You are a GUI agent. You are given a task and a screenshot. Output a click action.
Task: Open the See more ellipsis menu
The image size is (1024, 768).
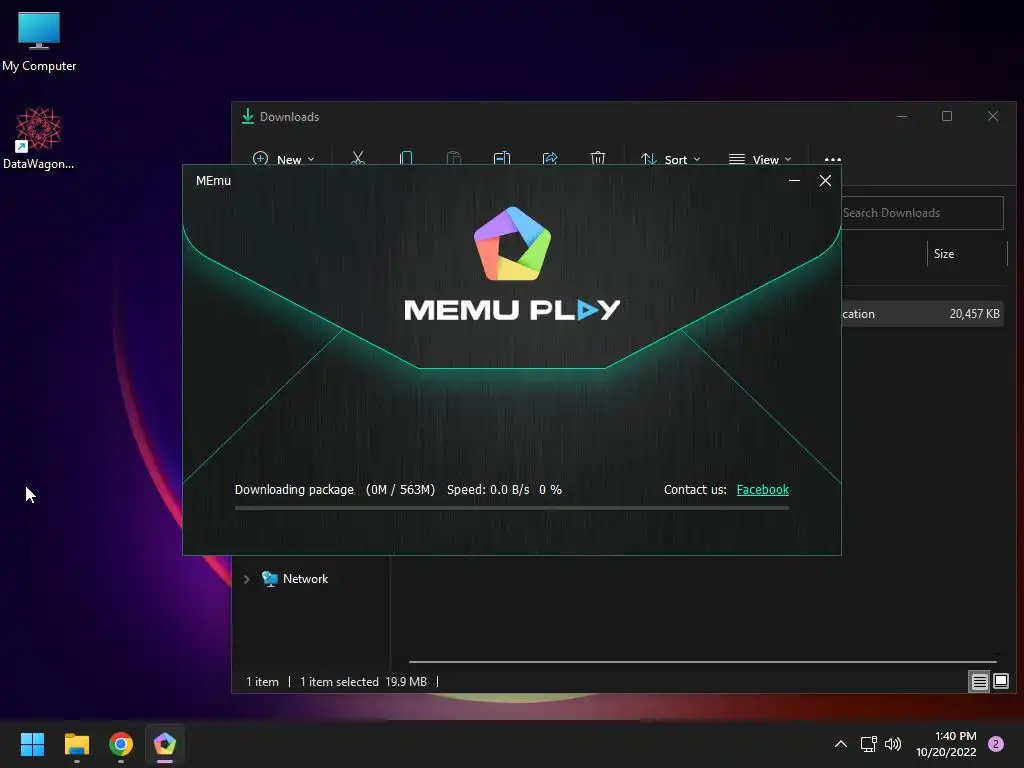click(x=833, y=159)
